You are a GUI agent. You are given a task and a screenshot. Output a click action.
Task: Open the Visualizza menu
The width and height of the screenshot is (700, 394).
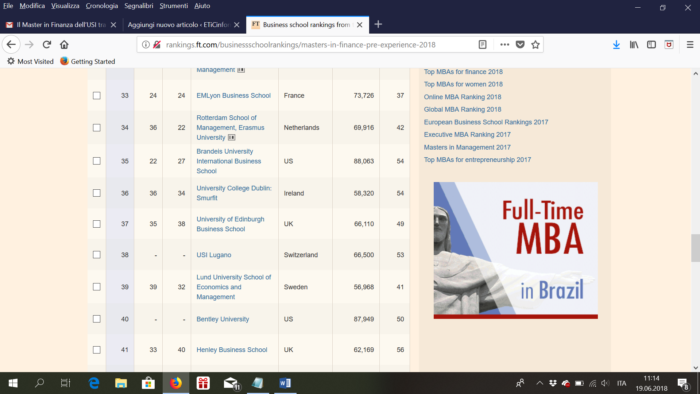tap(65, 6)
